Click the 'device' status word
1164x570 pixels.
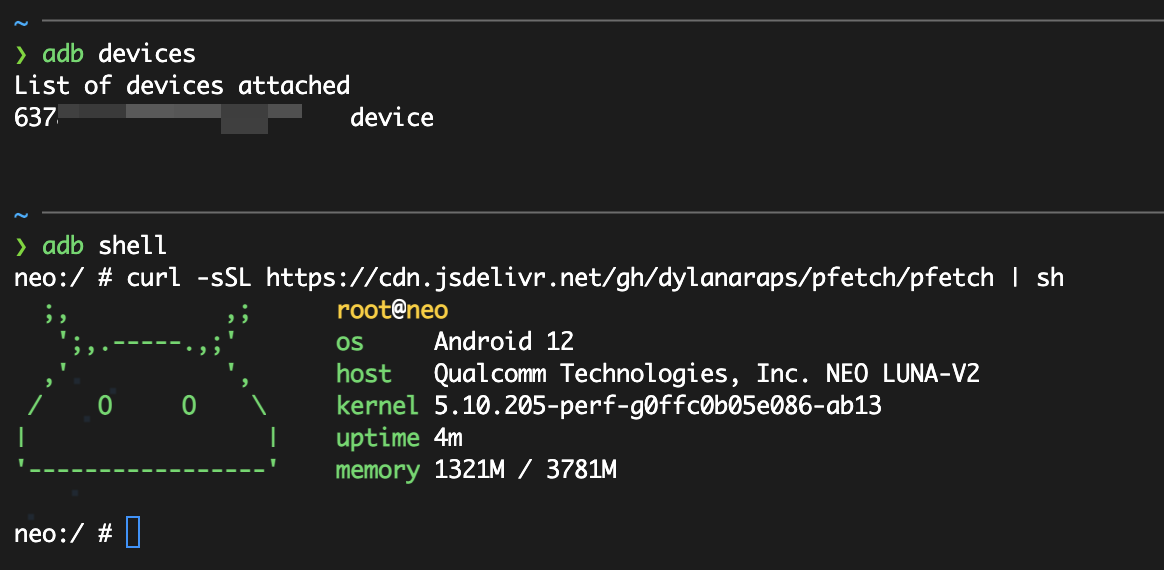point(392,118)
